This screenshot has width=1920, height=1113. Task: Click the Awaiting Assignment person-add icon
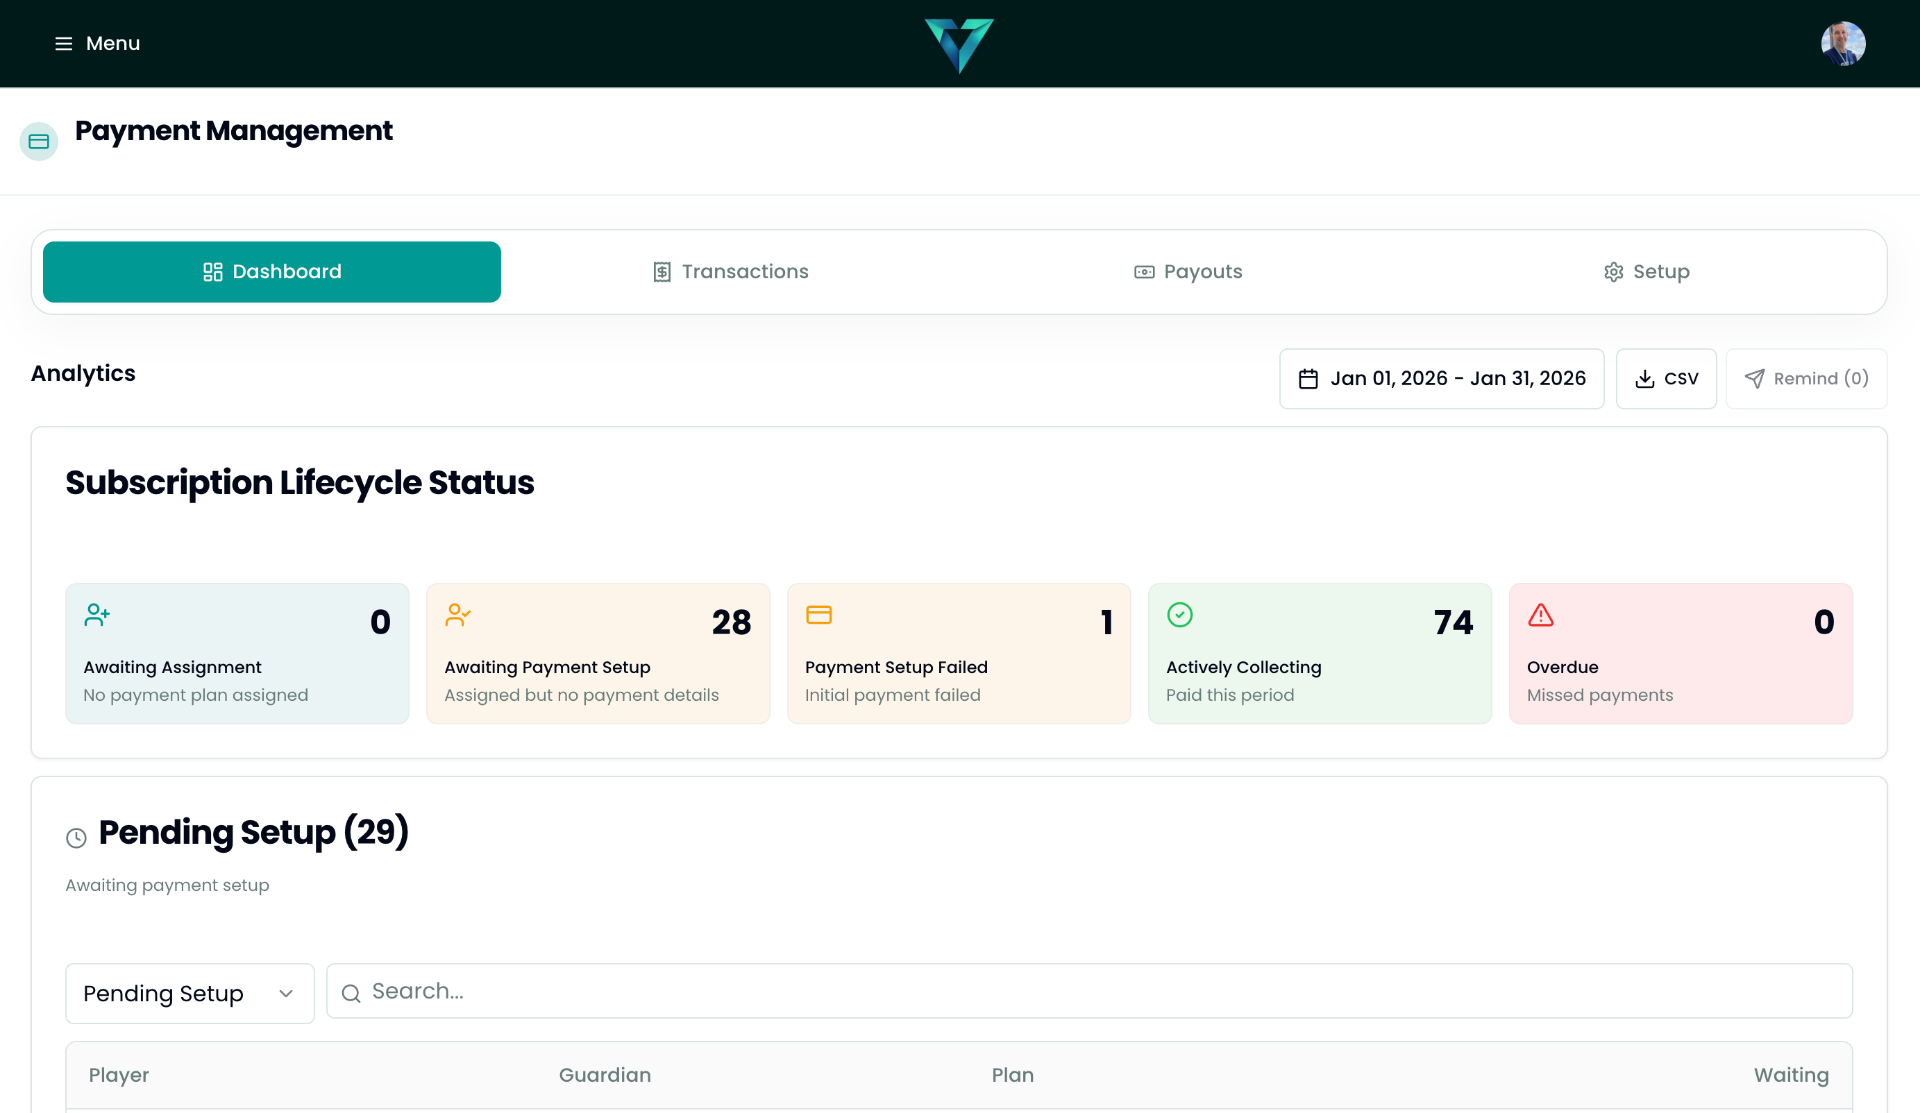pyautogui.click(x=96, y=615)
